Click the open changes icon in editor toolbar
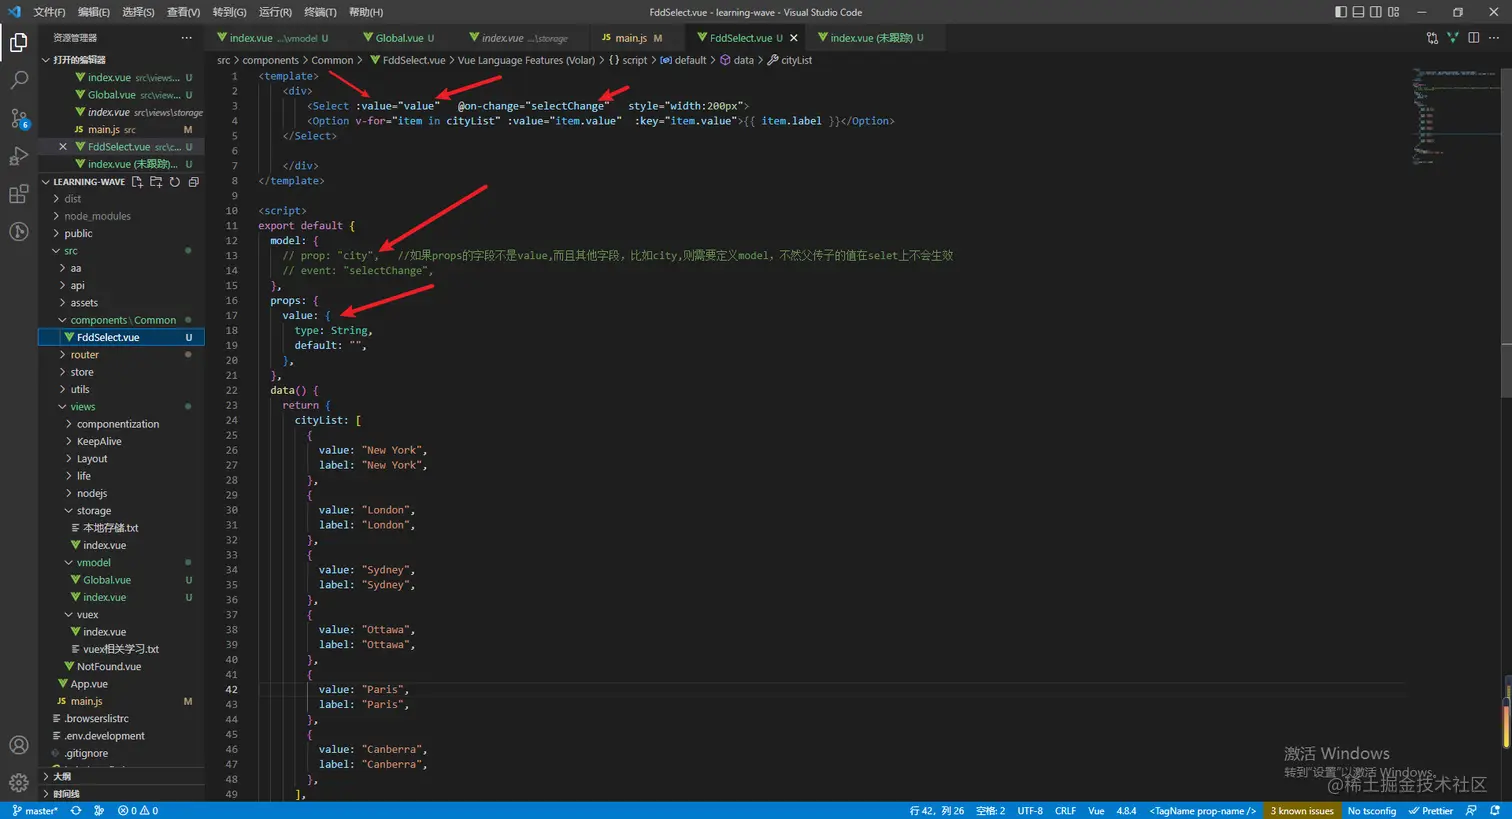 pos(1432,38)
